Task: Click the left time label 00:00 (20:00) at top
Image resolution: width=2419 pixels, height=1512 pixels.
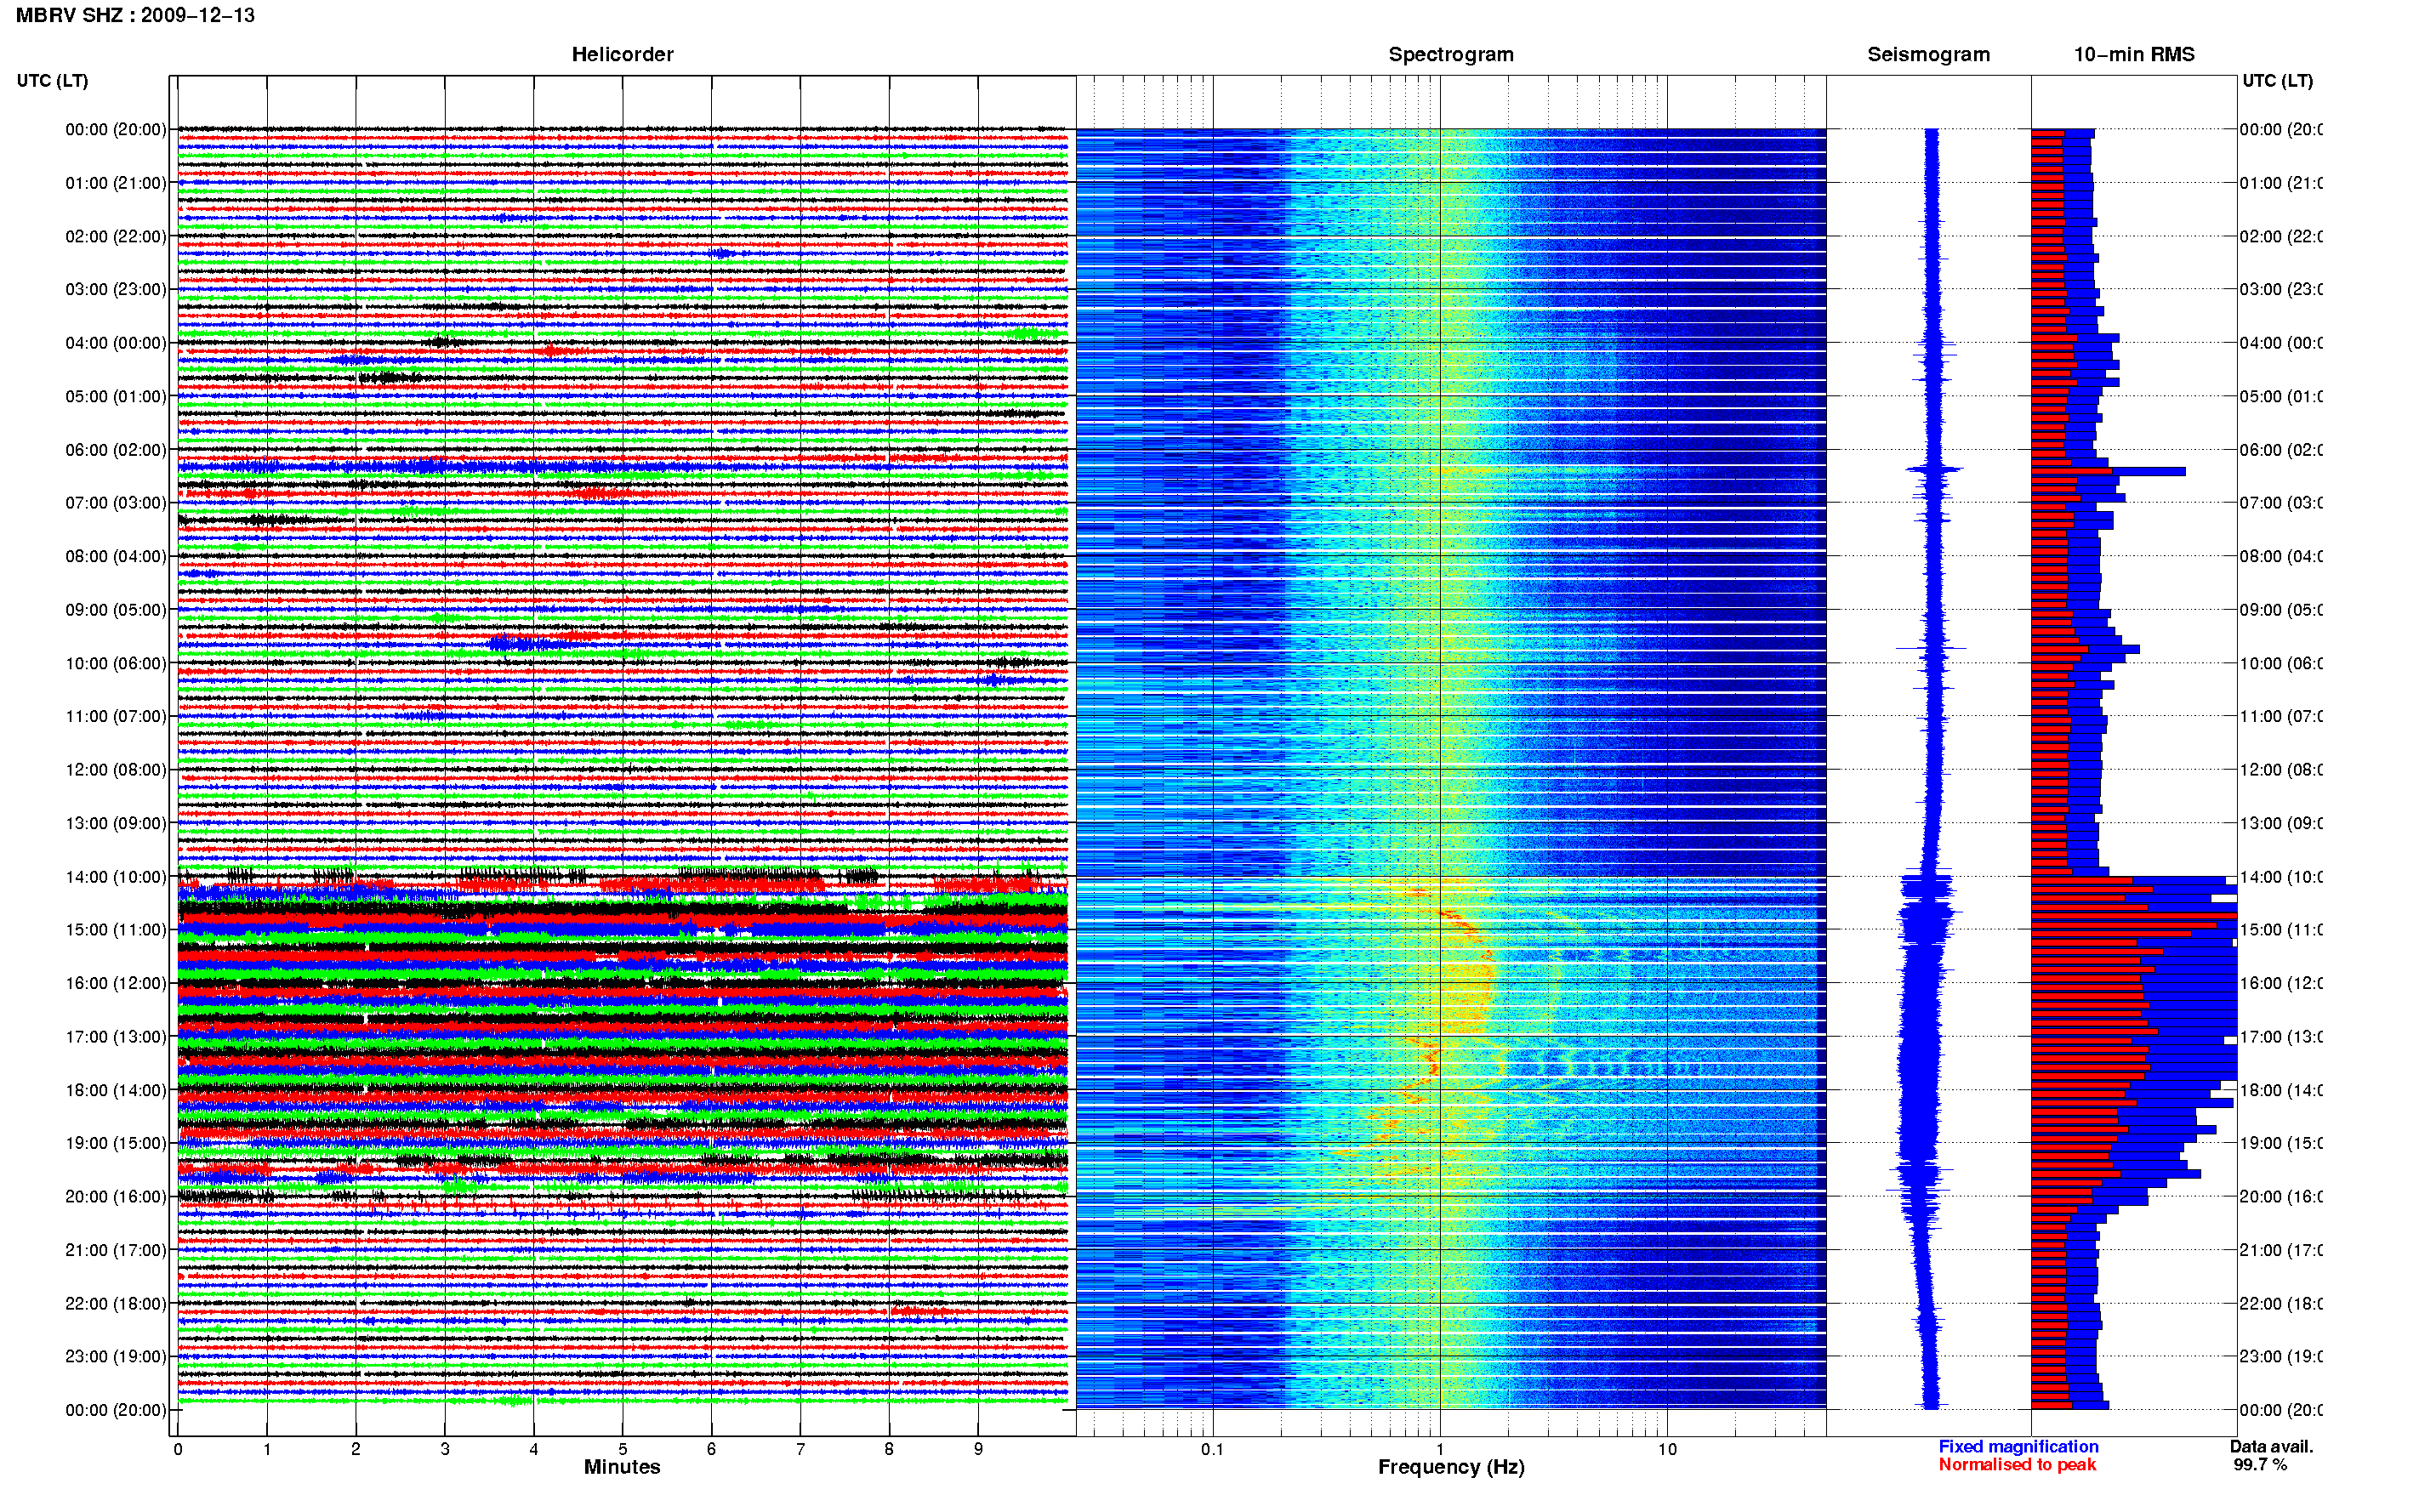Action: pyautogui.click(x=116, y=129)
